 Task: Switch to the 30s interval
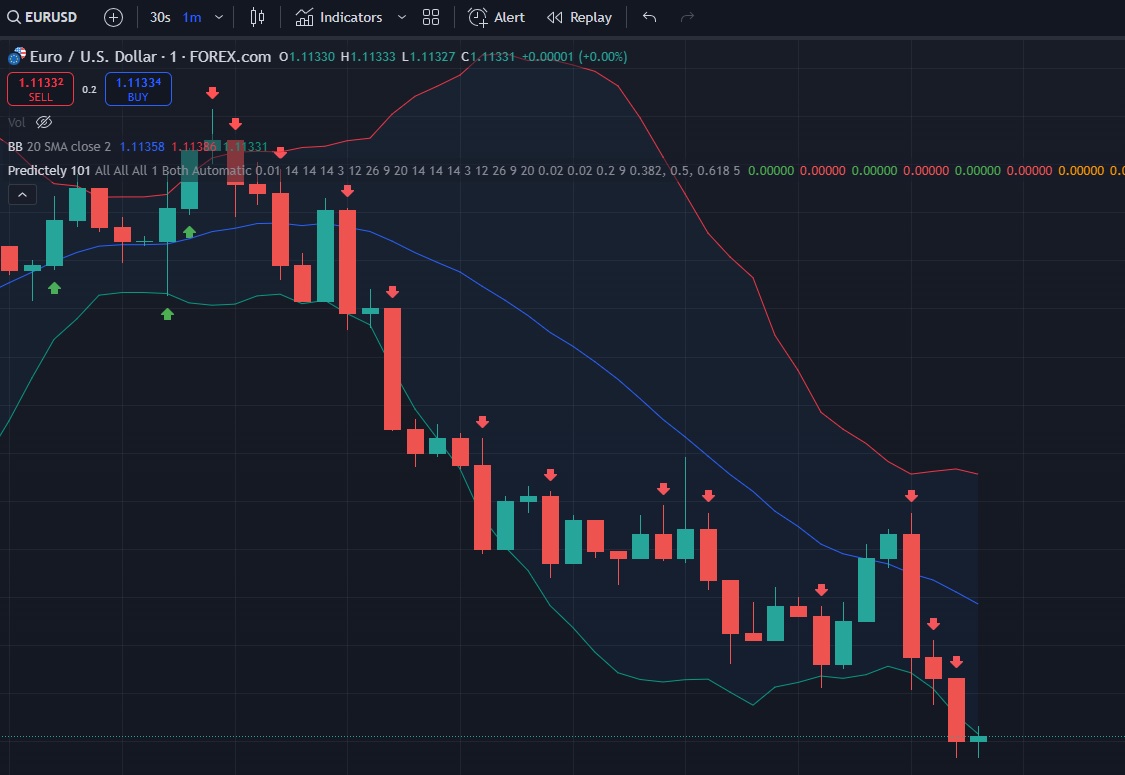160,17
